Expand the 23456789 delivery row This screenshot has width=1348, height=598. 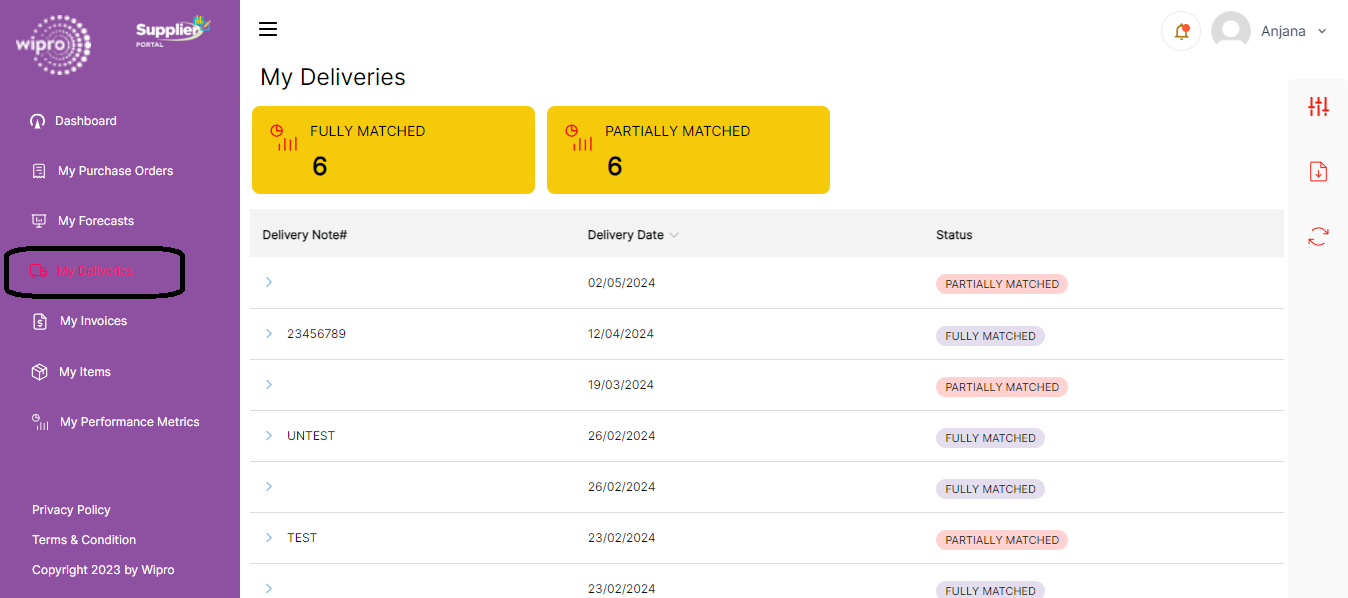click(x=269, y=334)
